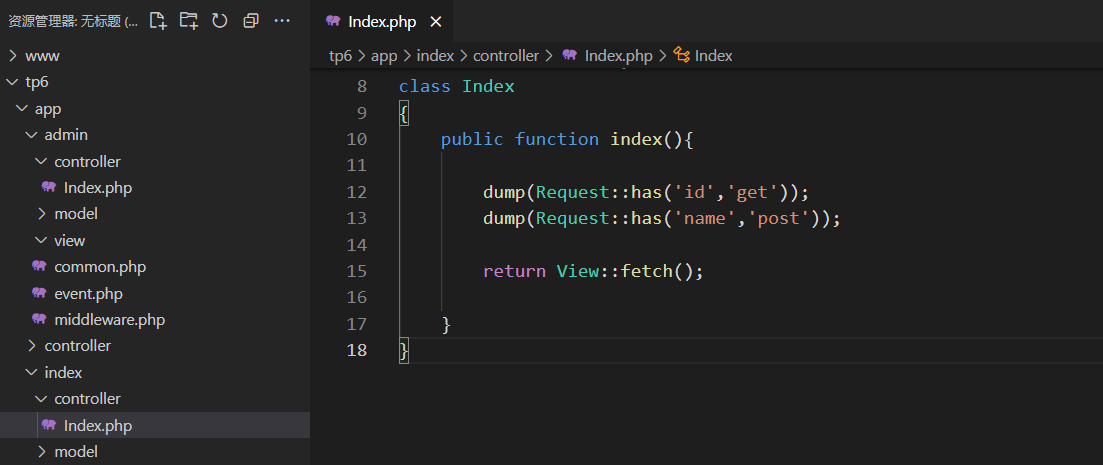The height and width of the screenshot is (465, 1103).
Task: Collapse all folders with the collapse icon
Action: pos(250,21)
